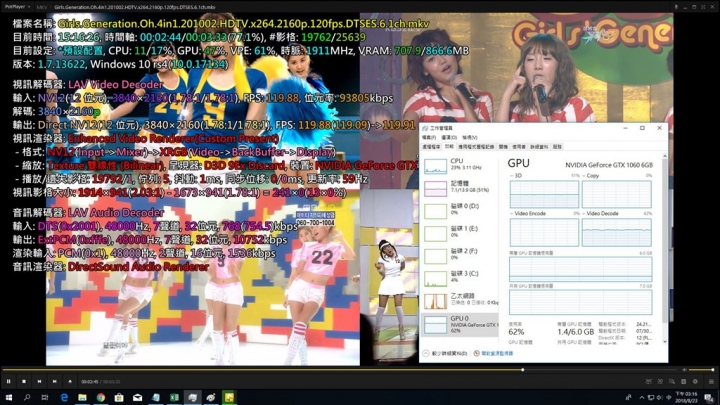Open the PotPlayer main menu dropdown

pyautogui.click(x=16, y=7)
